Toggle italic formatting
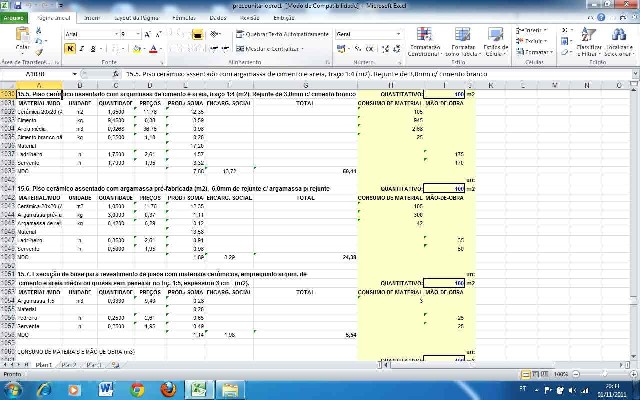The width and height of the screenshot is (640, 400). pos(81,49)
